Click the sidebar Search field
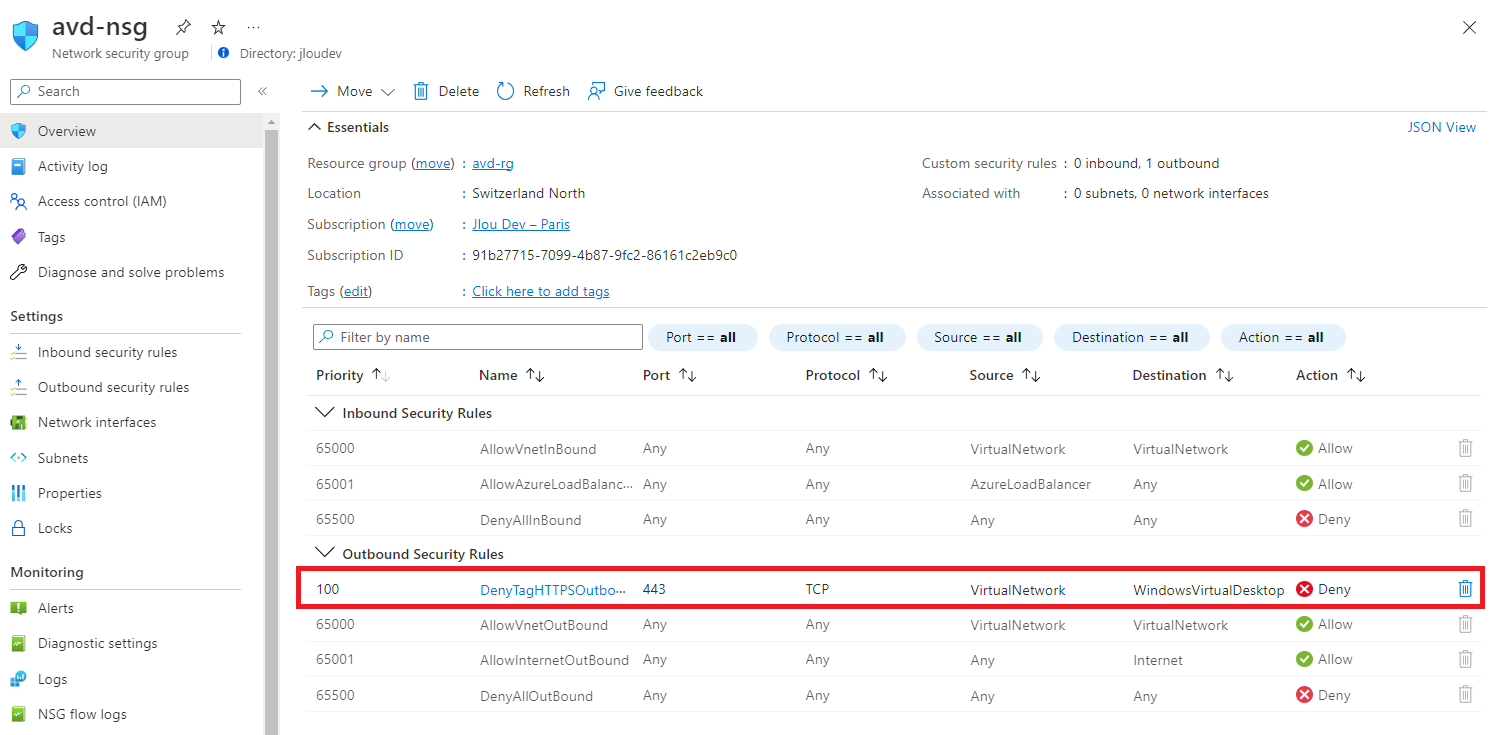The height and width of the screenshot is (735, 1501). click(x=125, y=91)
